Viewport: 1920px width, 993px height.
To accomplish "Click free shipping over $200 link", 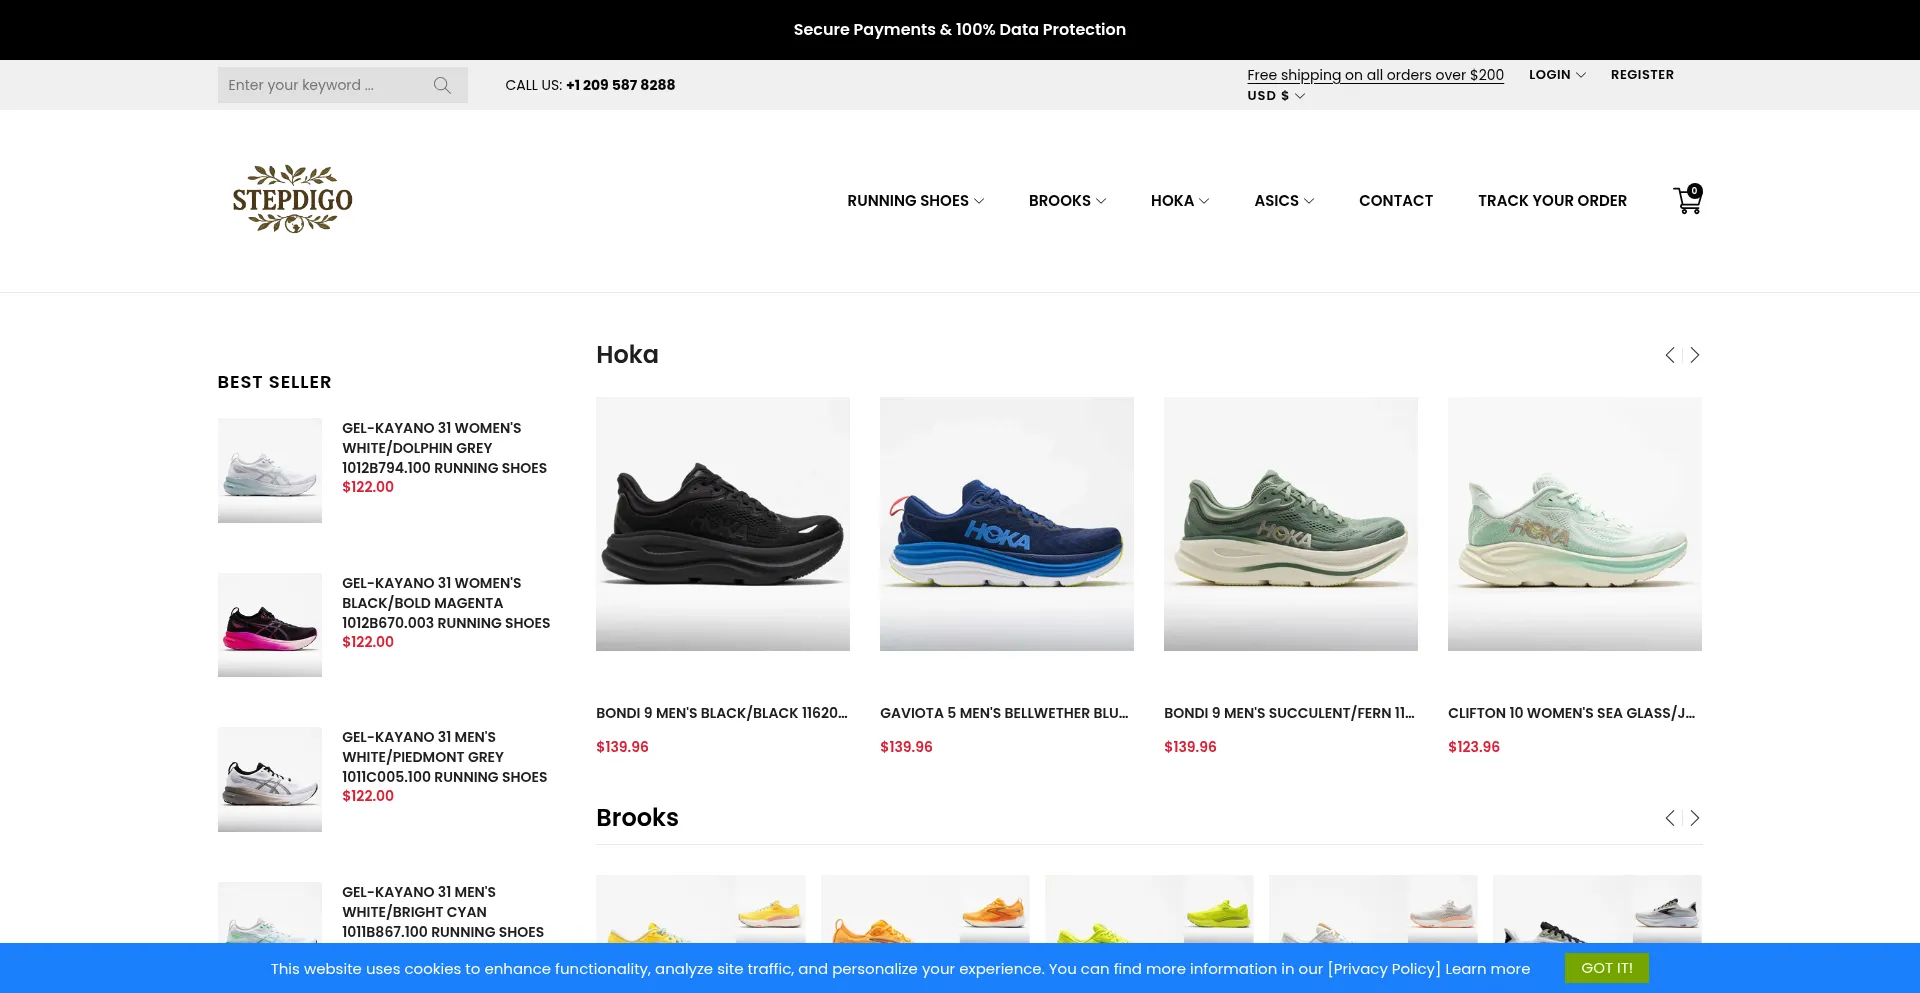I will (1375, 75).
